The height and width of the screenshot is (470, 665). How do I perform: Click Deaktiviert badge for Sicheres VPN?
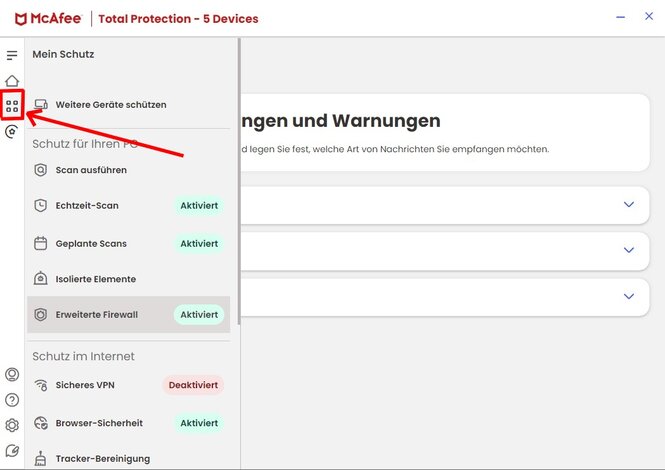click(x=193, y=385)
